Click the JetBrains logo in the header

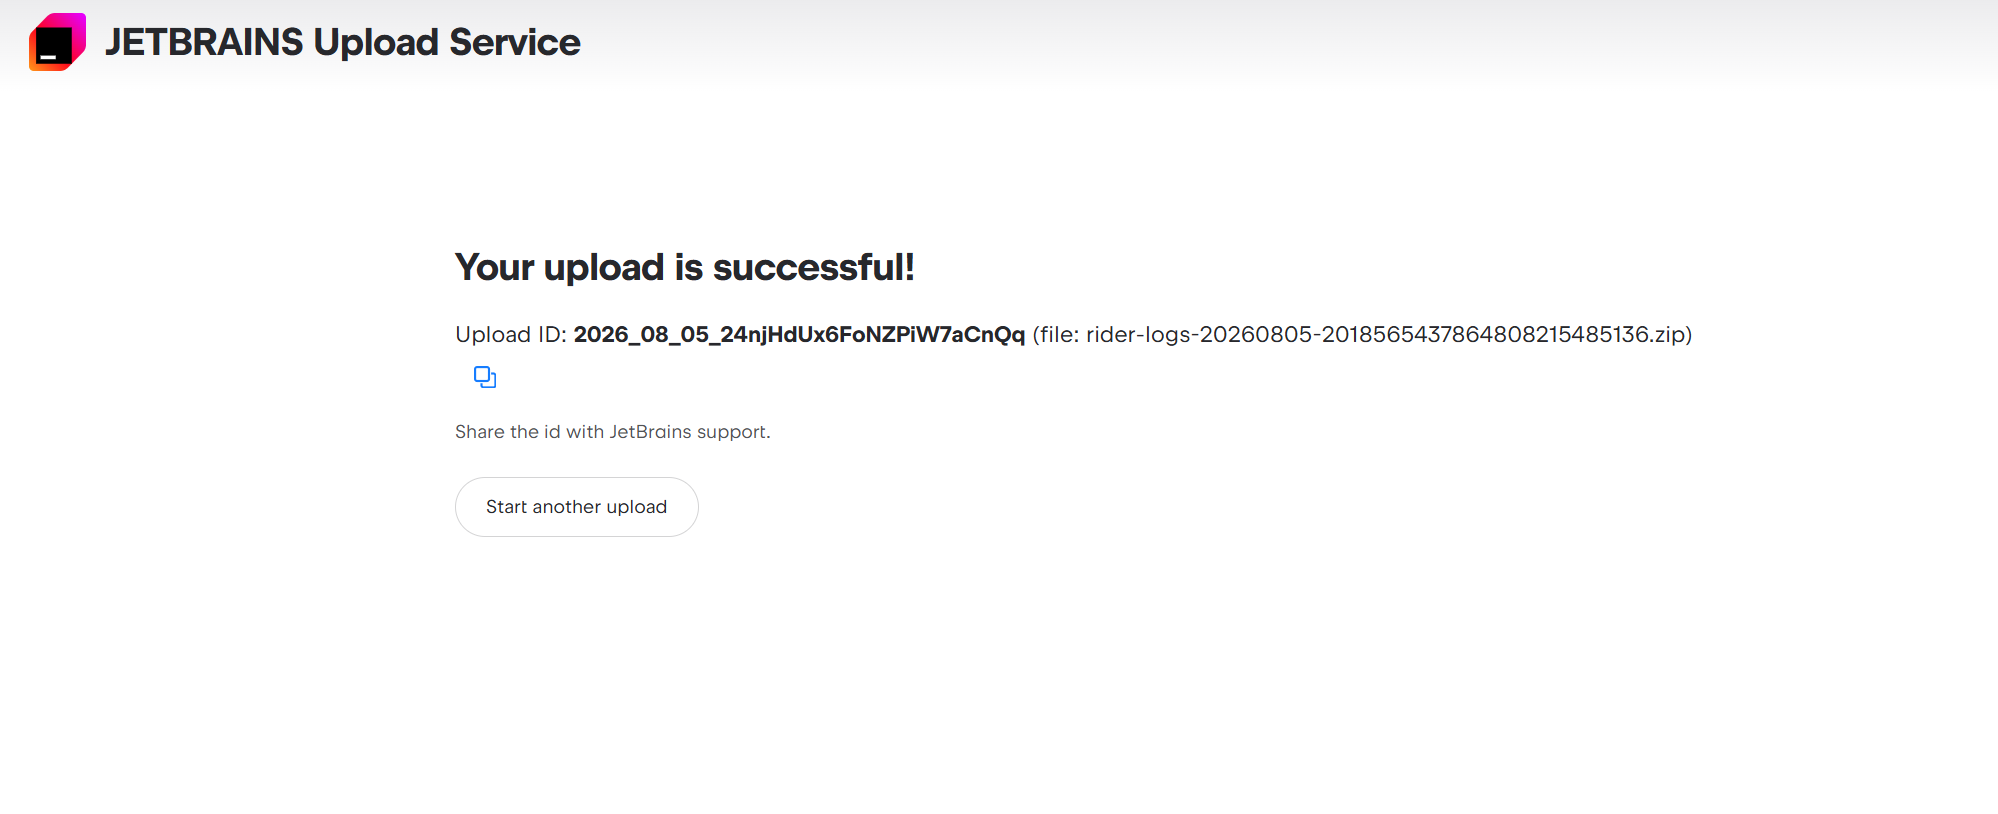point(57,42)
